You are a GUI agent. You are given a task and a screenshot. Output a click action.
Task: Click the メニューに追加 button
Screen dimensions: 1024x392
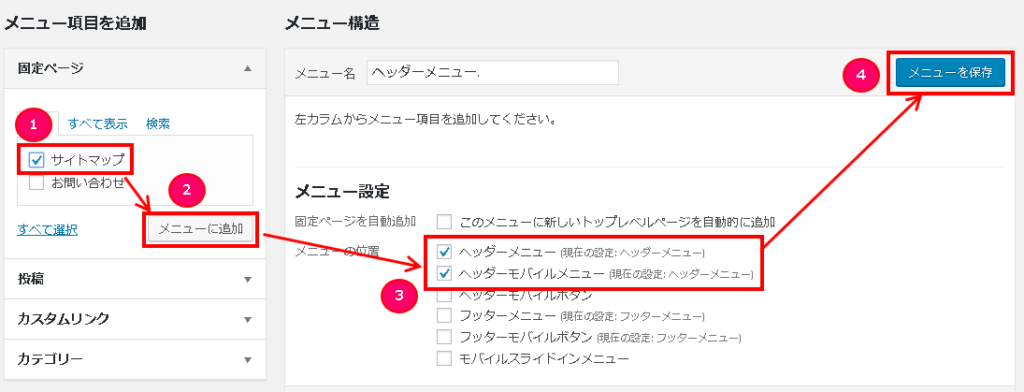(x=200, y=229)
